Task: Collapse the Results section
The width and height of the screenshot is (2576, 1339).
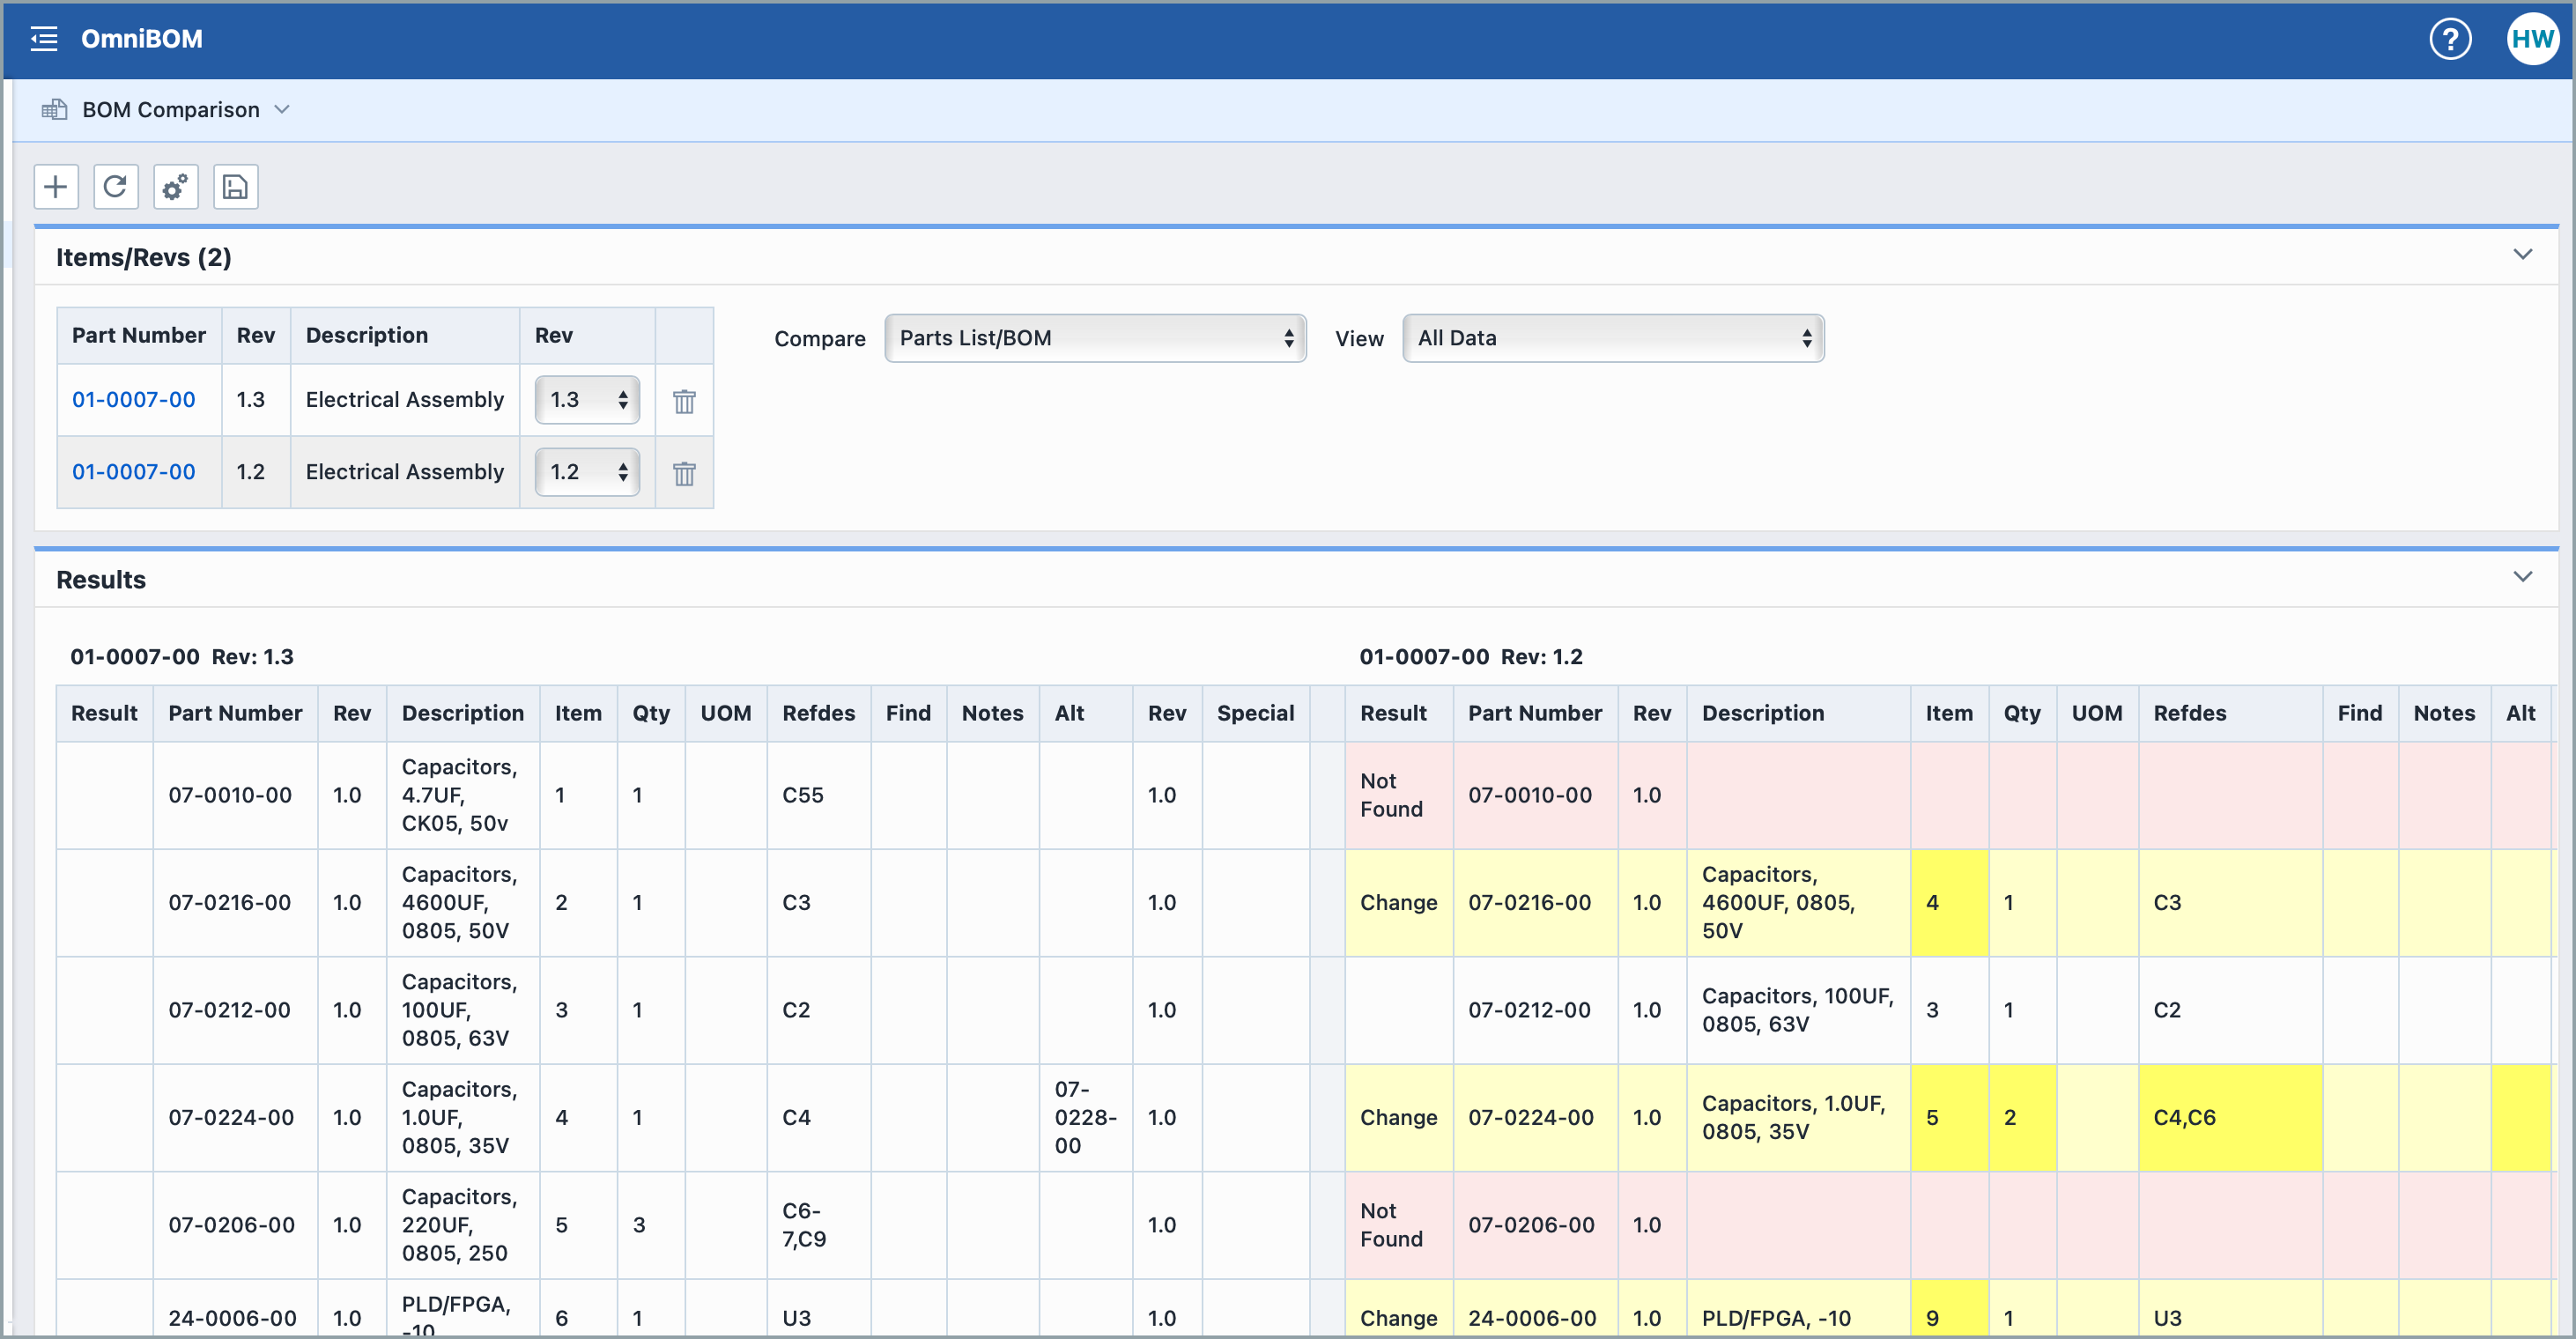Action: point(2523,577)
